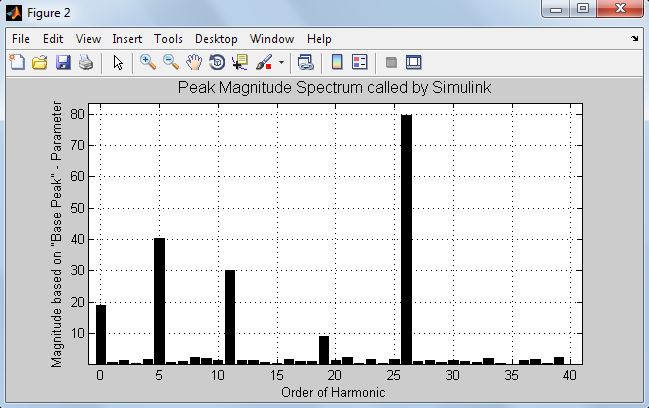Click the bar at harmonic 5
The image size is (649, 408).
click(159, 301)
